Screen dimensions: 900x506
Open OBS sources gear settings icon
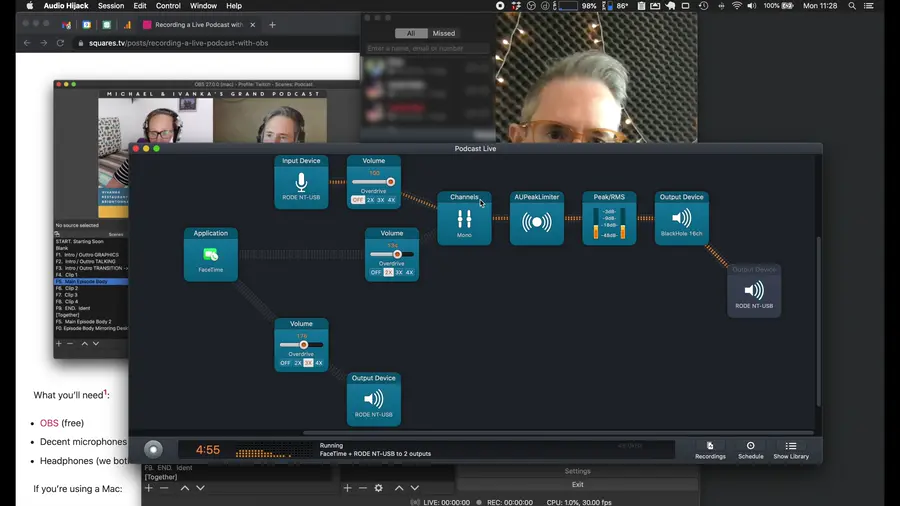point(378,488)
